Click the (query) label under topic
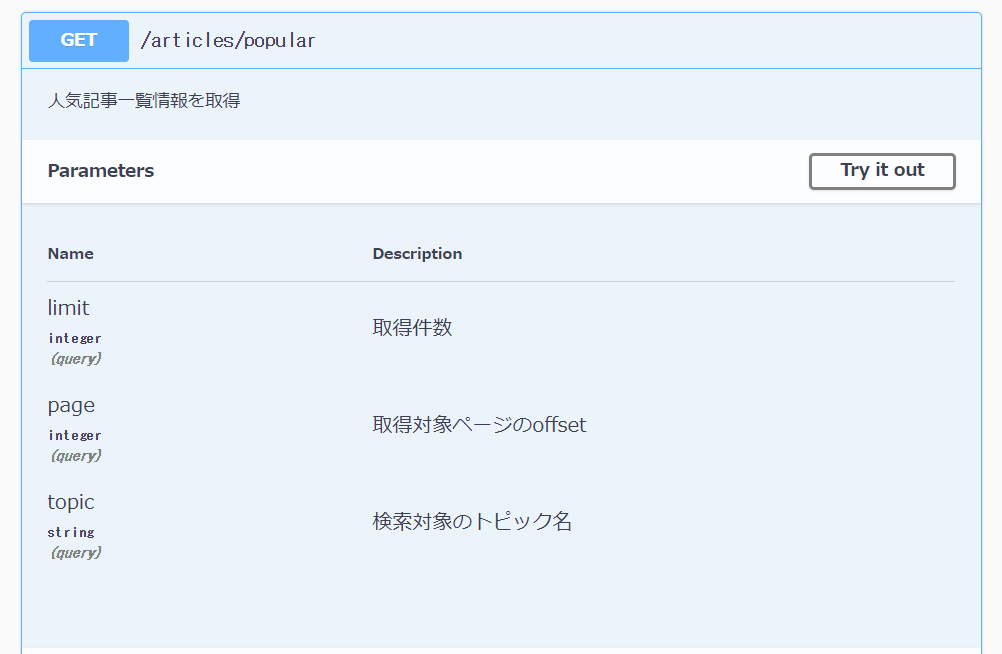 click(75, 553)
